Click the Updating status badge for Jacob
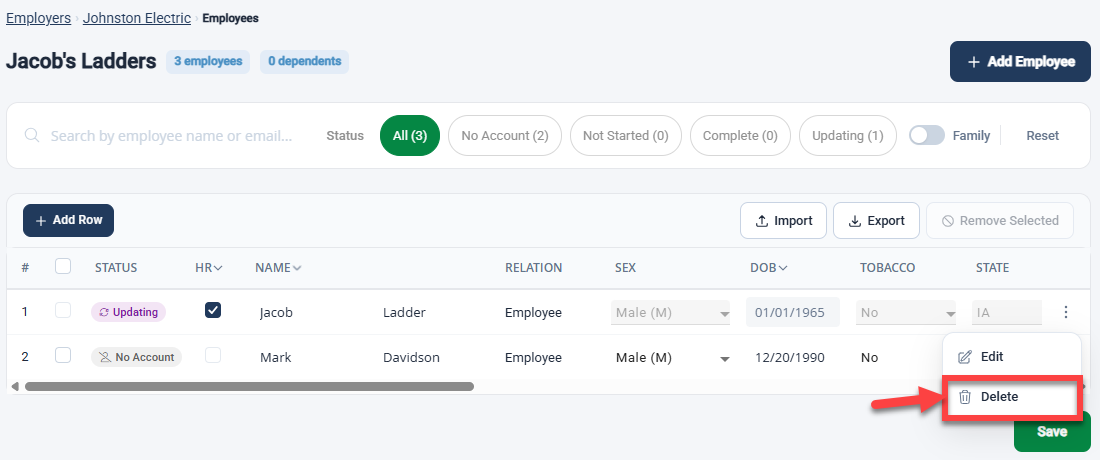Viewport: 1100px width, 460px height. 128,312
